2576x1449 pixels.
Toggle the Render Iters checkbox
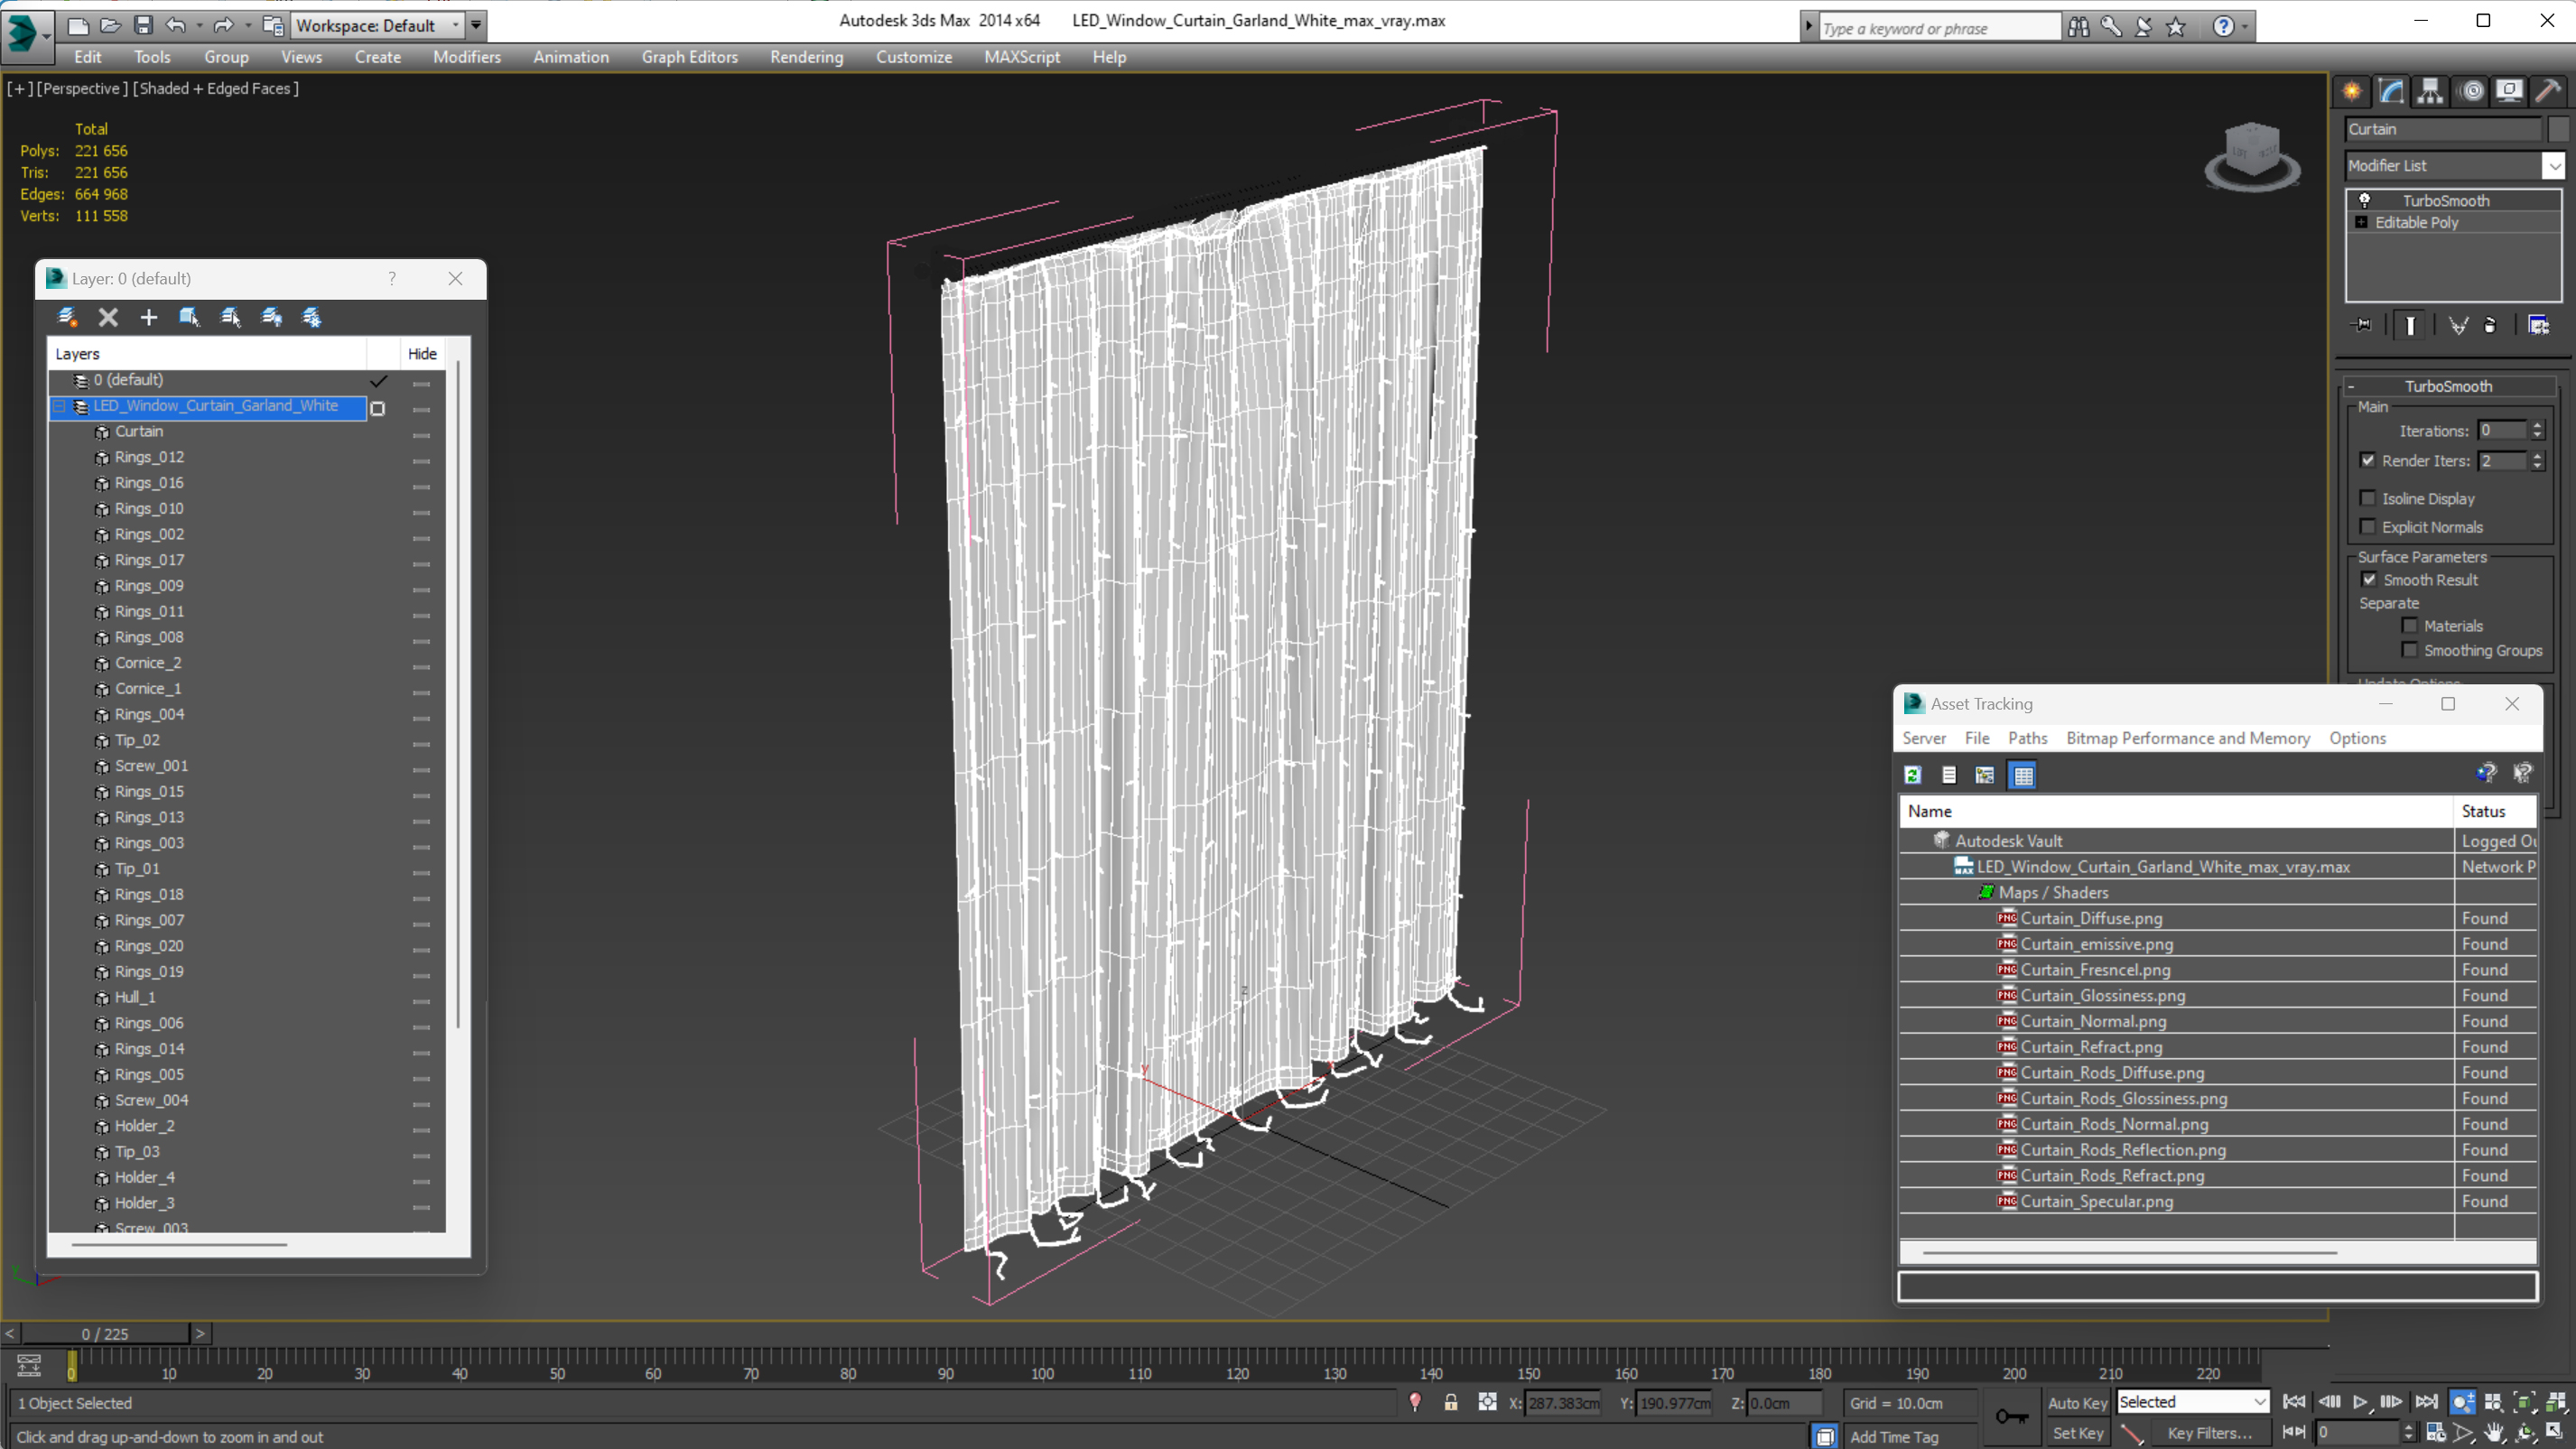tap(2367, 461)
